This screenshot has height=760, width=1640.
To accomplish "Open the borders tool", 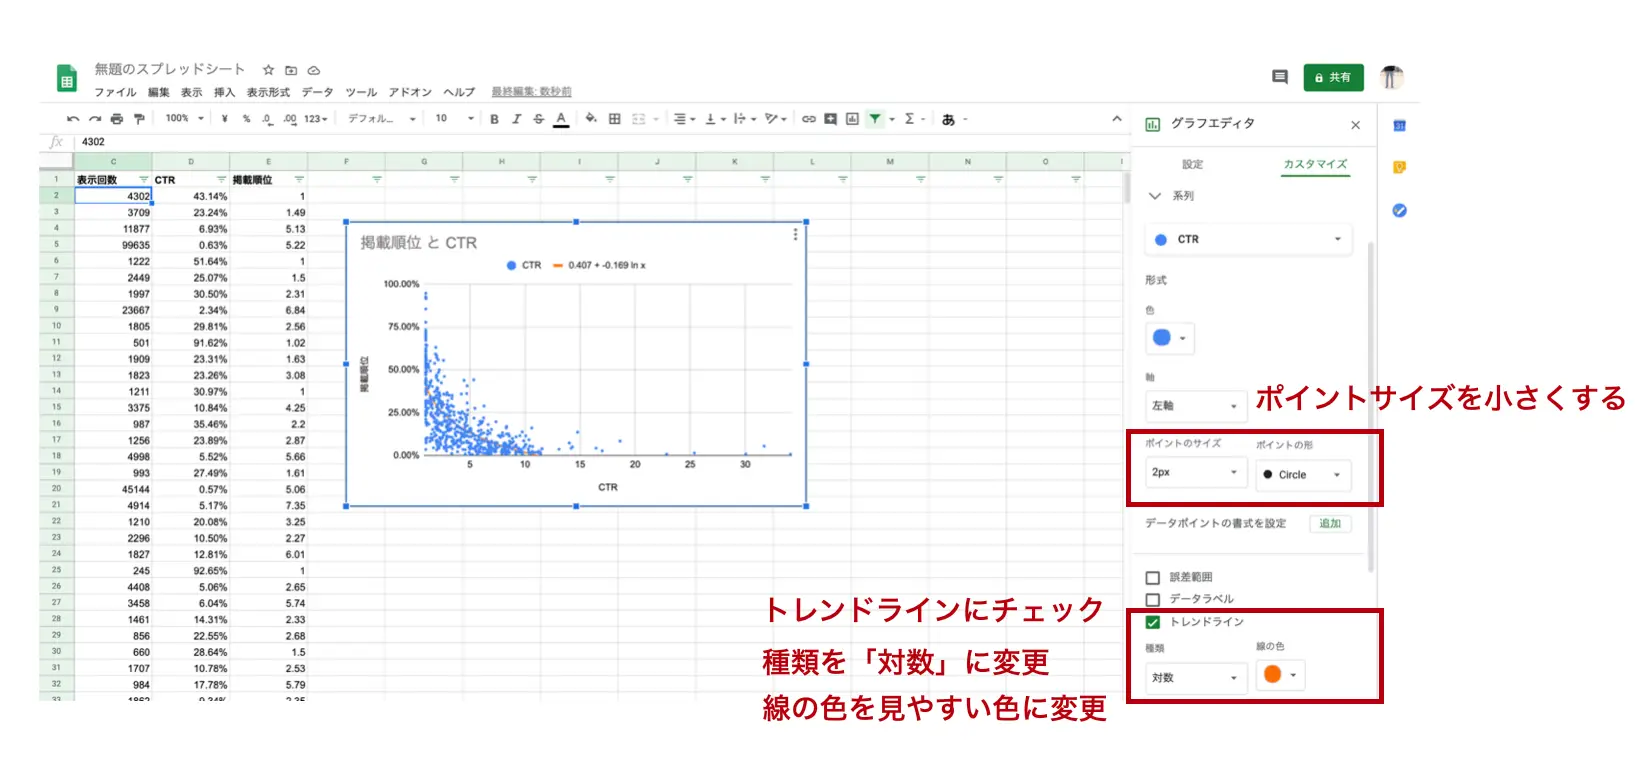I will point(614,119).
